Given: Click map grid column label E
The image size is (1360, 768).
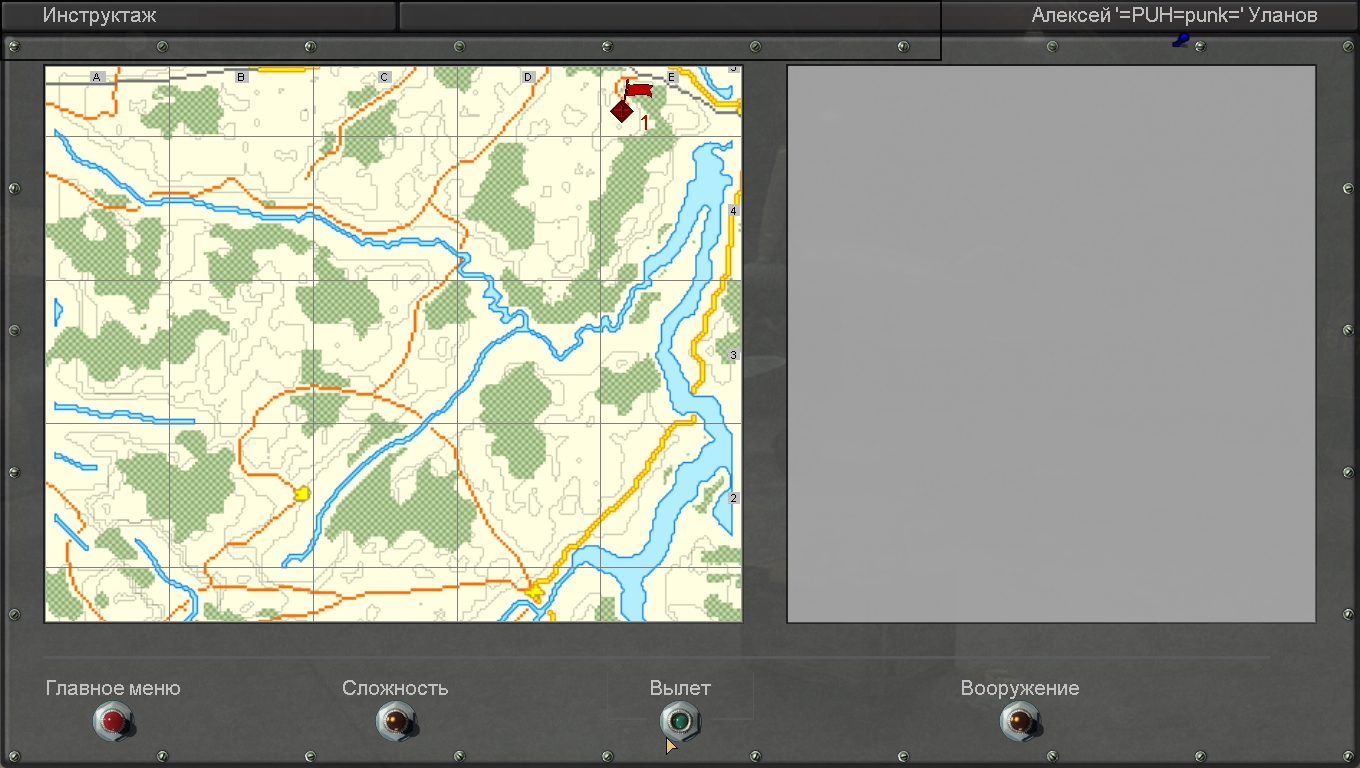Looking at the screenshot, I should click(672, 77).
